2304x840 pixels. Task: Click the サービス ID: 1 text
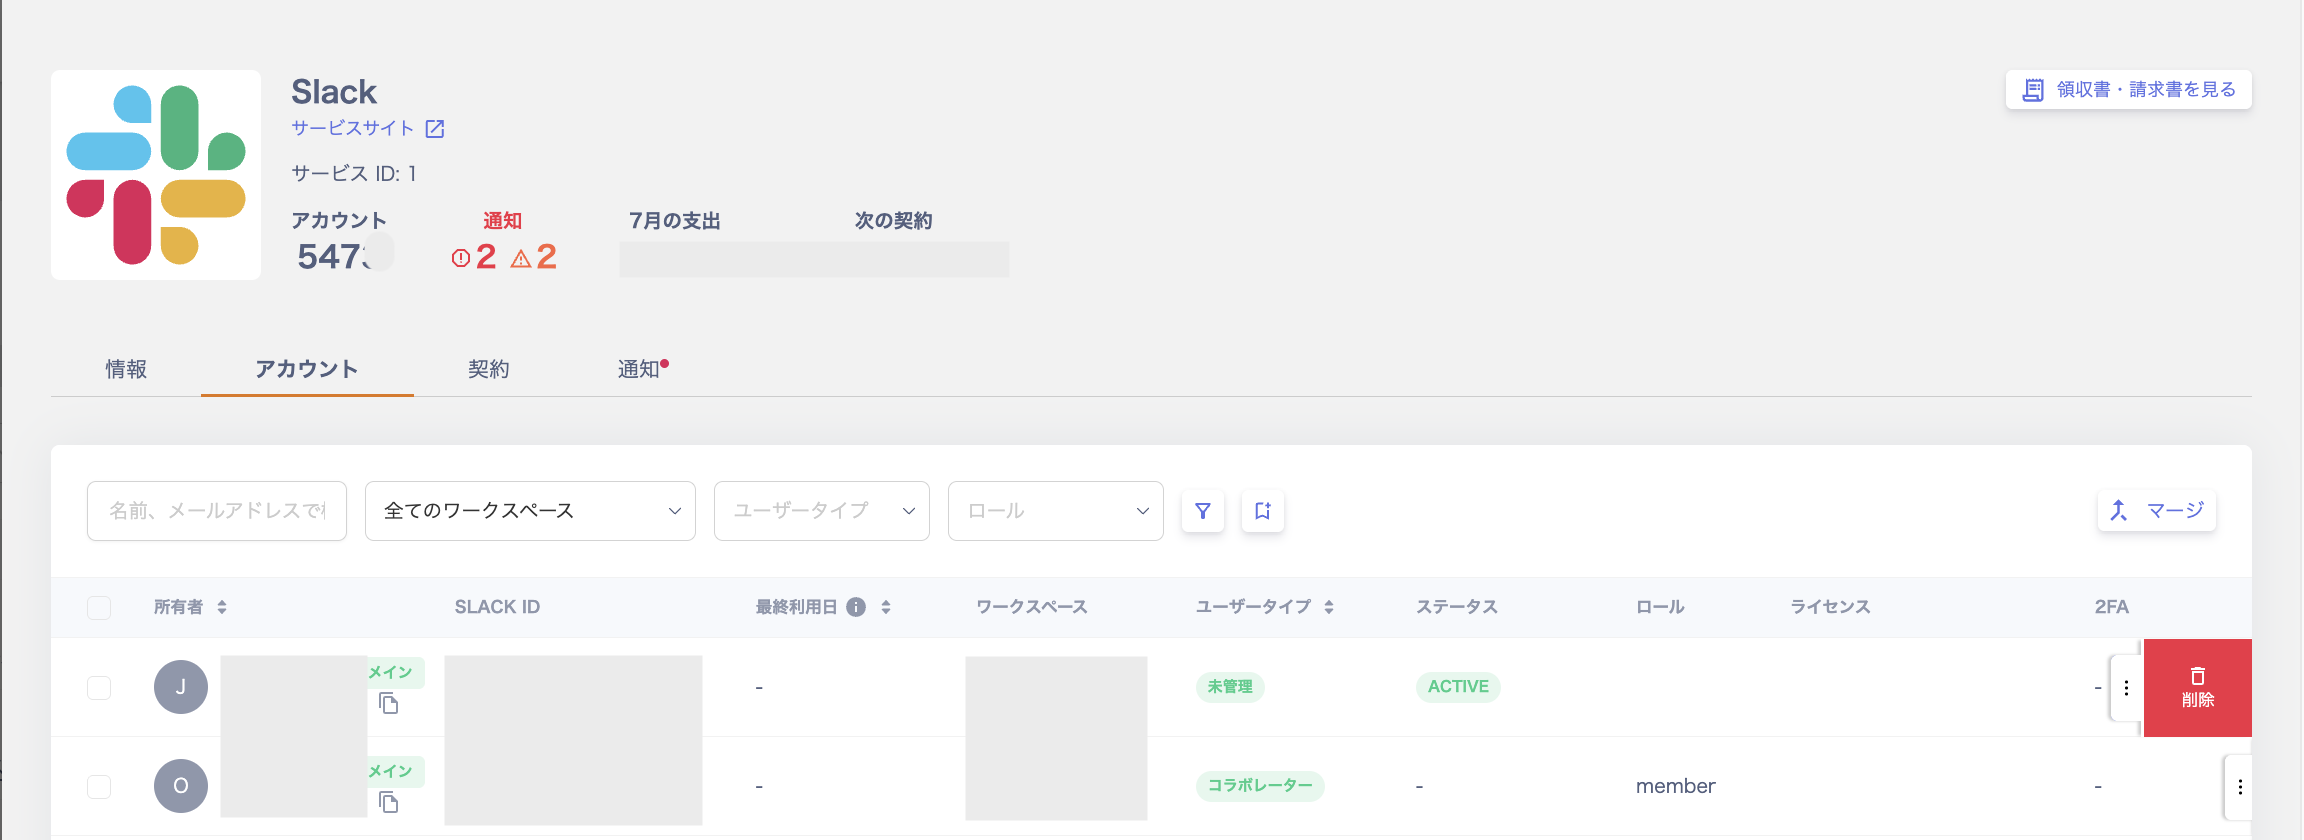pos(354,174)
